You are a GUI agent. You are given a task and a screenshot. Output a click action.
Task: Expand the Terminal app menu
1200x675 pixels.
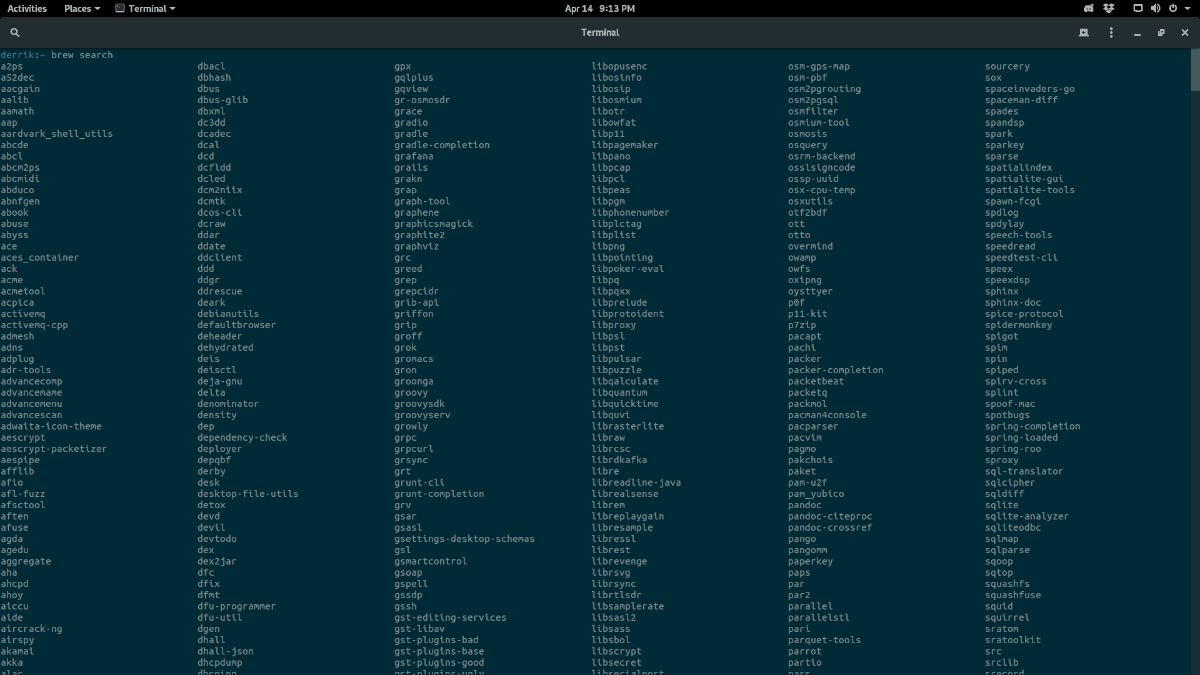coord(145,8)
